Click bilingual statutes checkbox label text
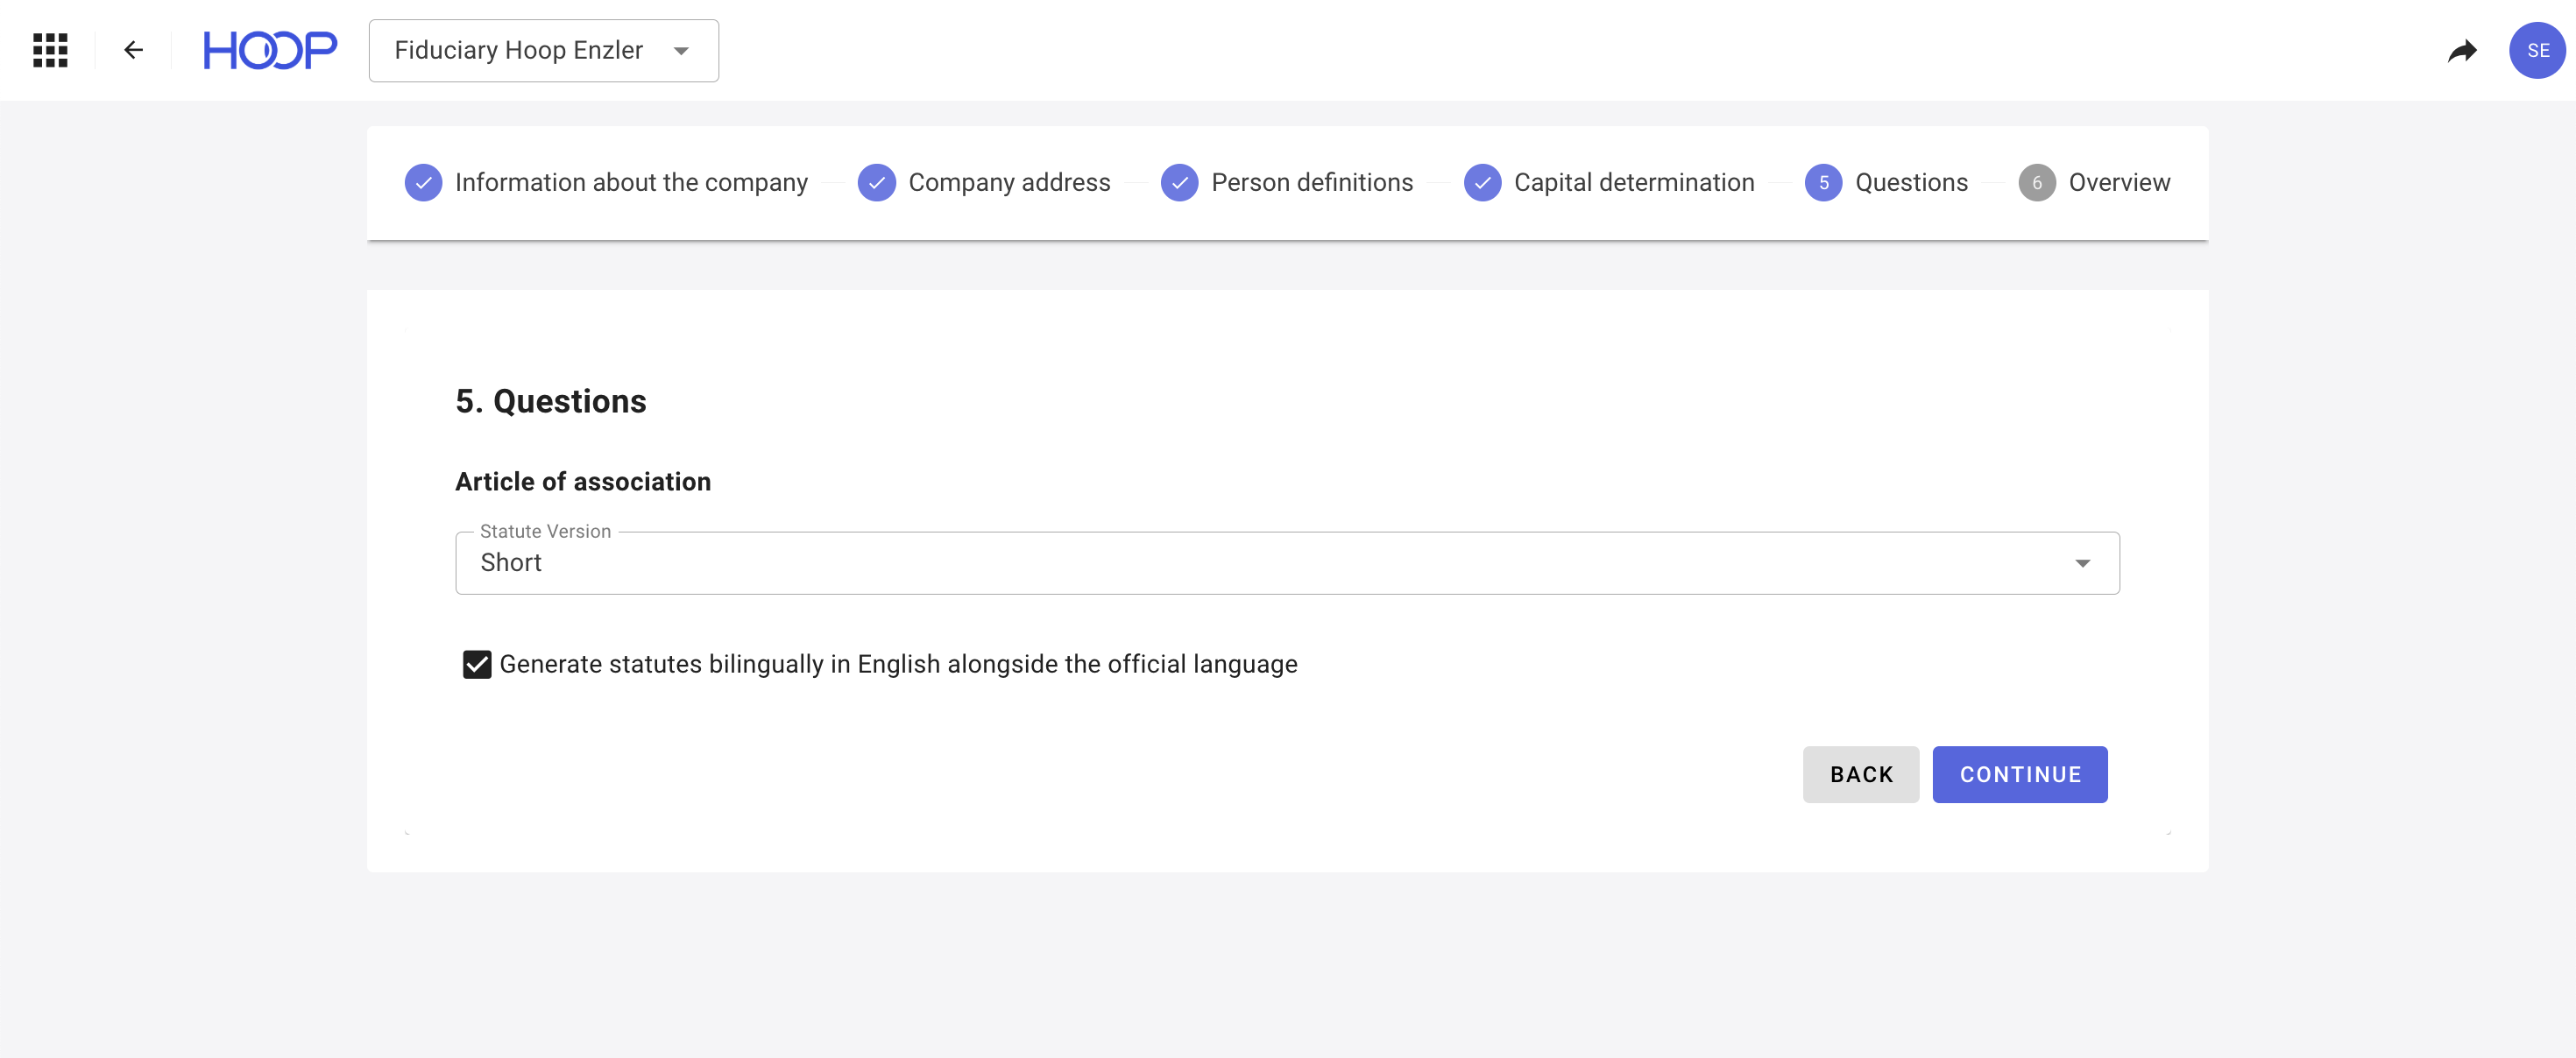2576x1058 pixels. click(x=897, y=664)
